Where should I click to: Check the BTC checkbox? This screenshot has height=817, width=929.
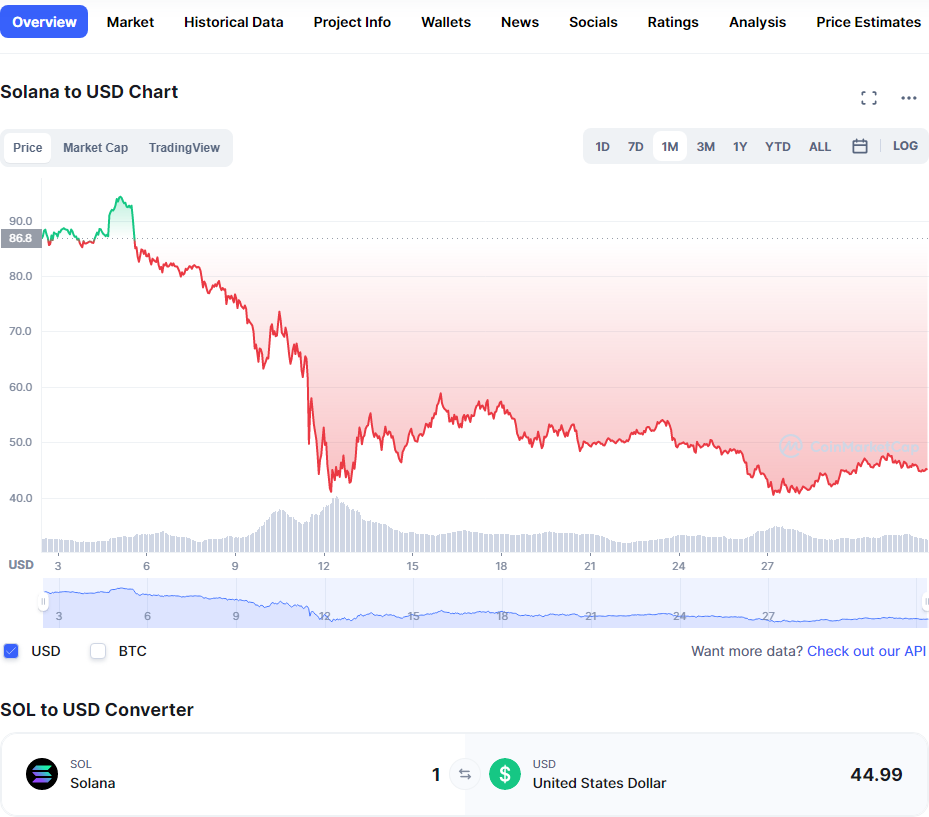(98, 651)
